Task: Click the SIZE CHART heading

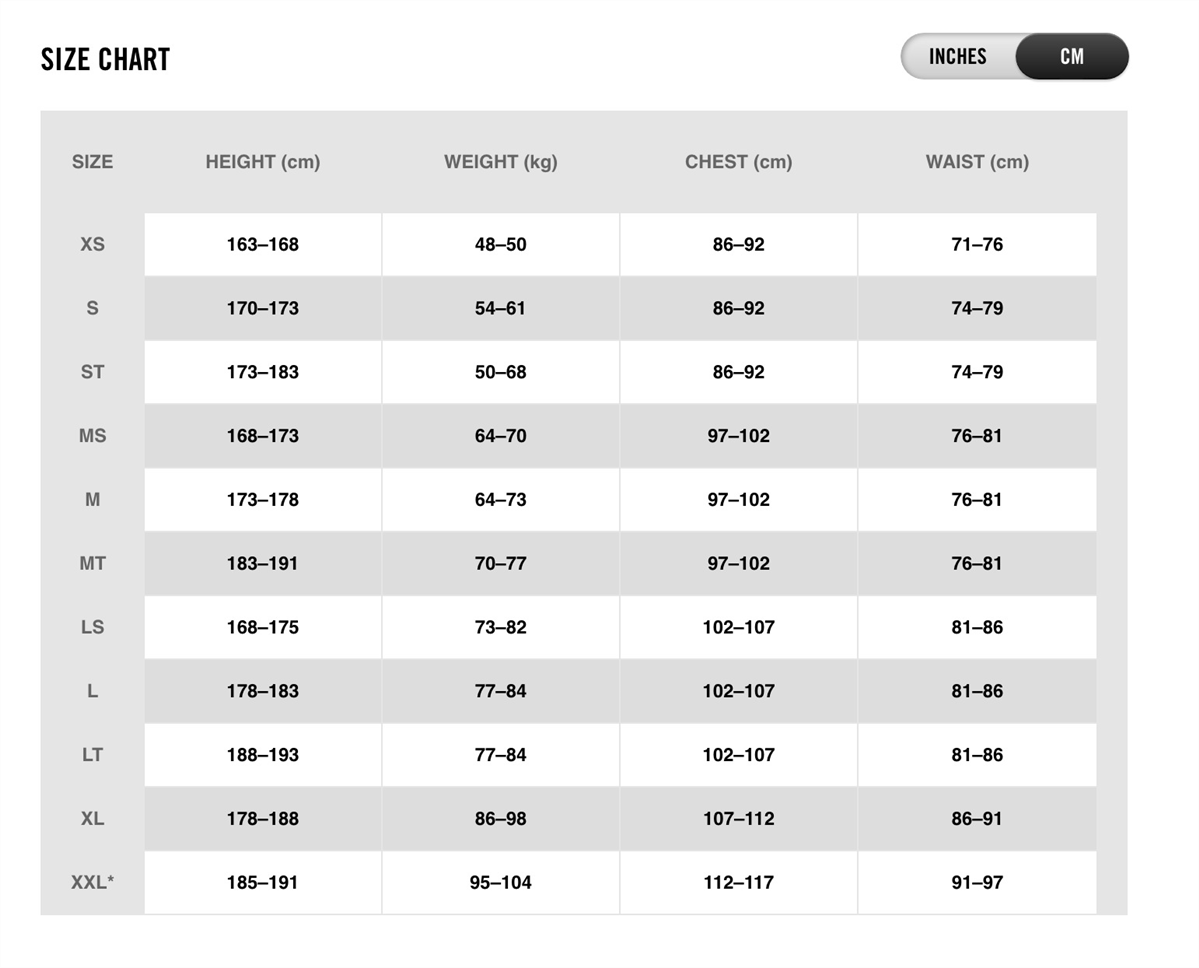Action: 106,60
